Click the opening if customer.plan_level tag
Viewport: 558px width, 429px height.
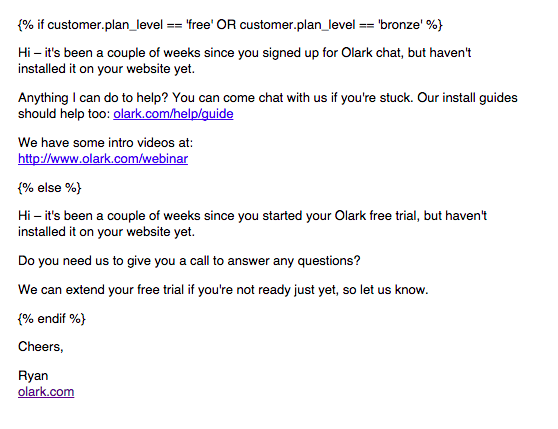(x=230, y=25)
